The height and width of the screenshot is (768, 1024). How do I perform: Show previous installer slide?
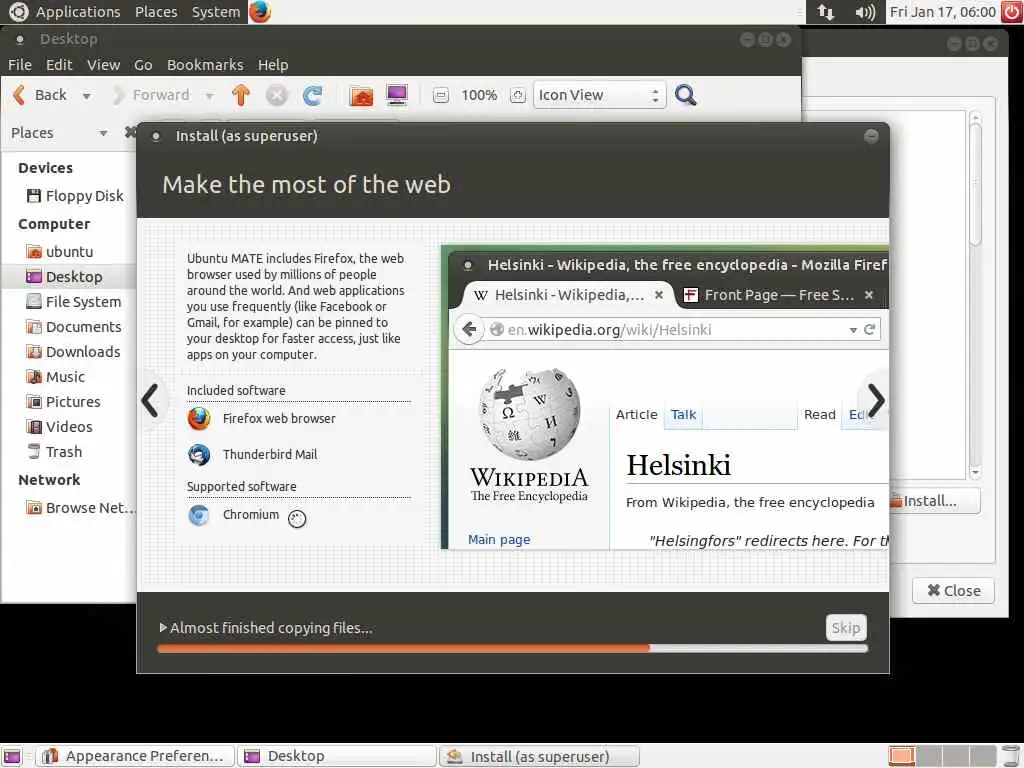coord(150,400)
